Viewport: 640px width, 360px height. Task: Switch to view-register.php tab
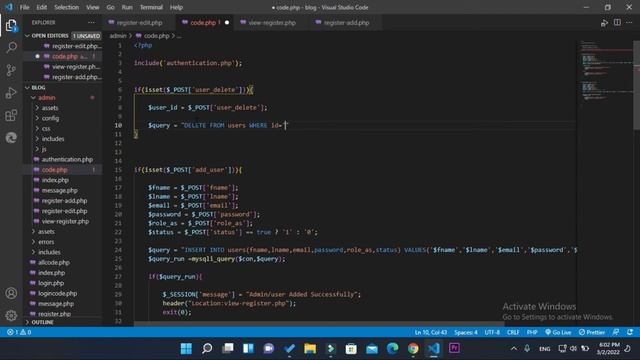click(272, 23)
